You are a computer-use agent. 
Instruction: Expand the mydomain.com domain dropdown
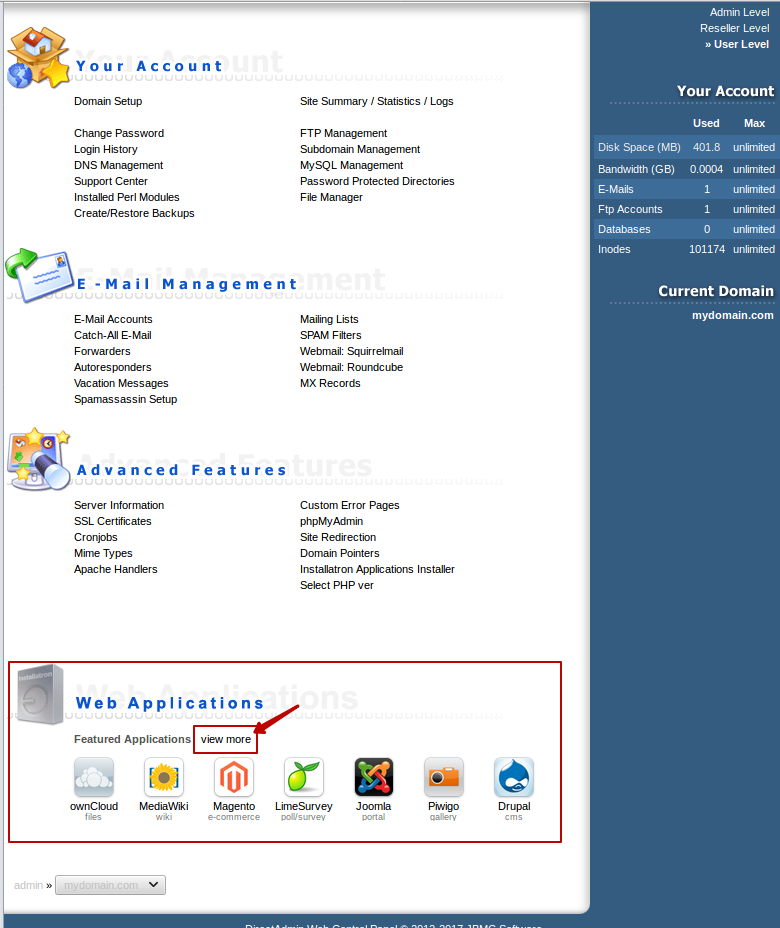(111, 885)
